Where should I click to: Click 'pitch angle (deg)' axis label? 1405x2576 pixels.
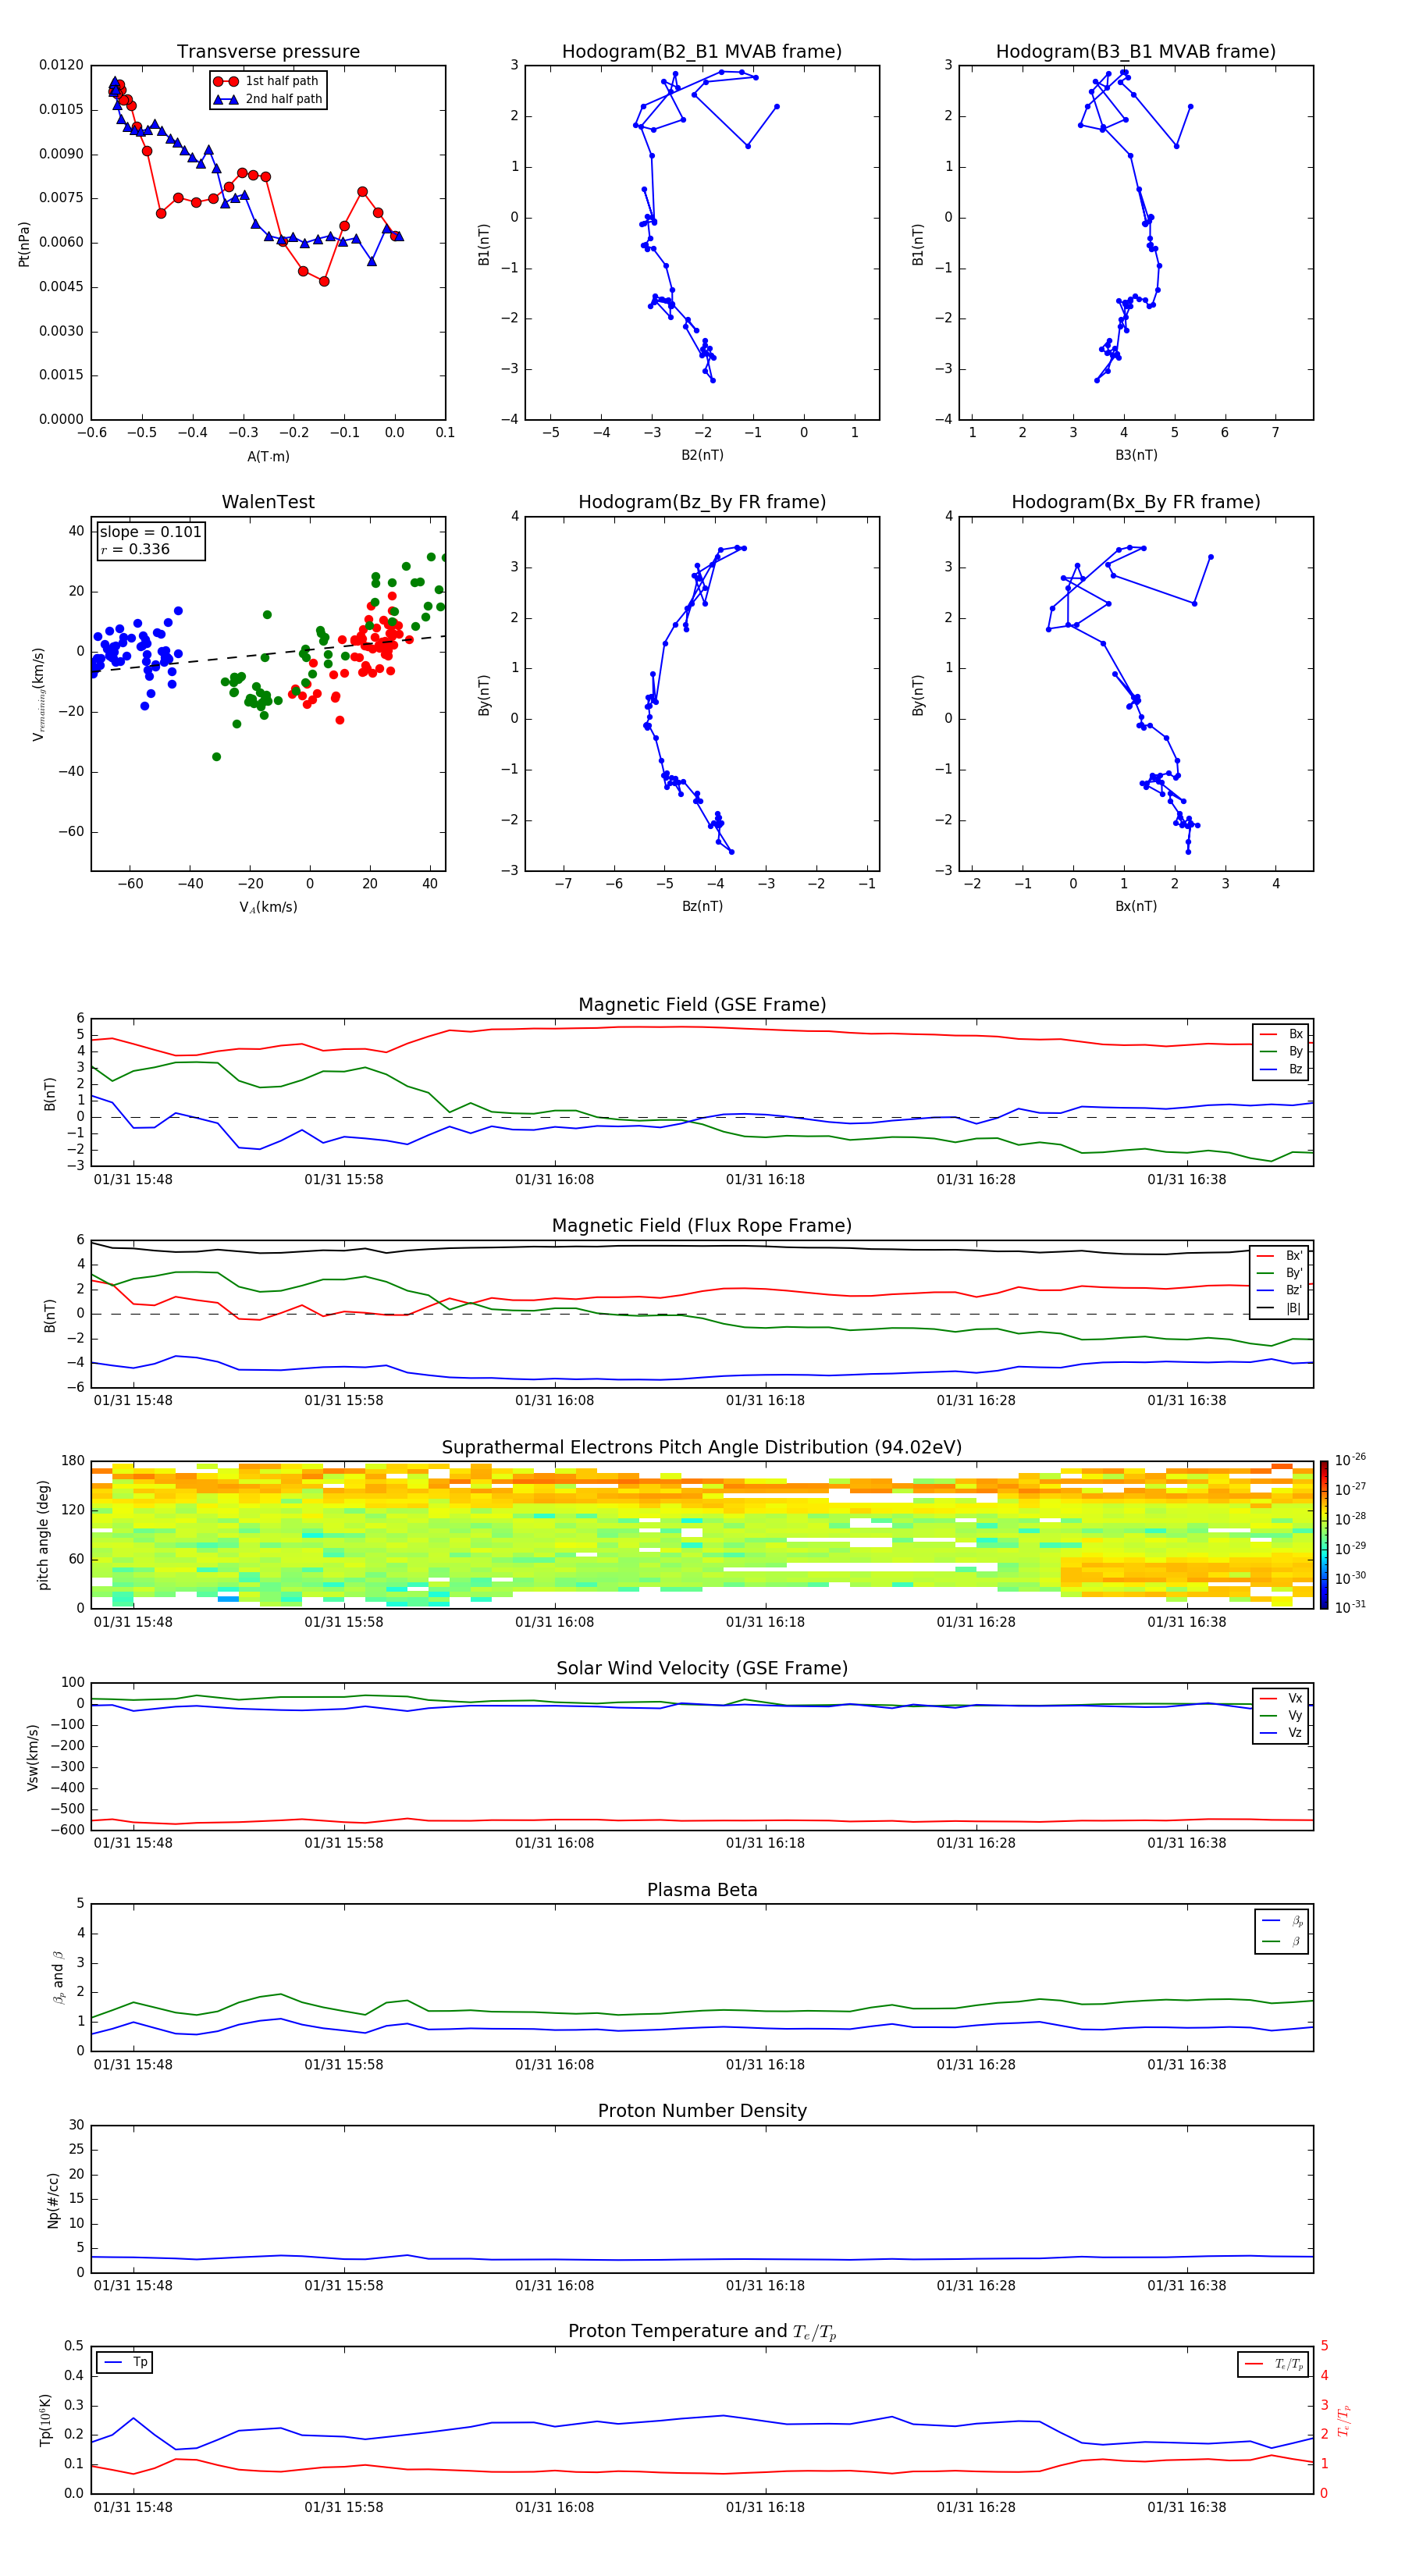(x=43, y=1535)
